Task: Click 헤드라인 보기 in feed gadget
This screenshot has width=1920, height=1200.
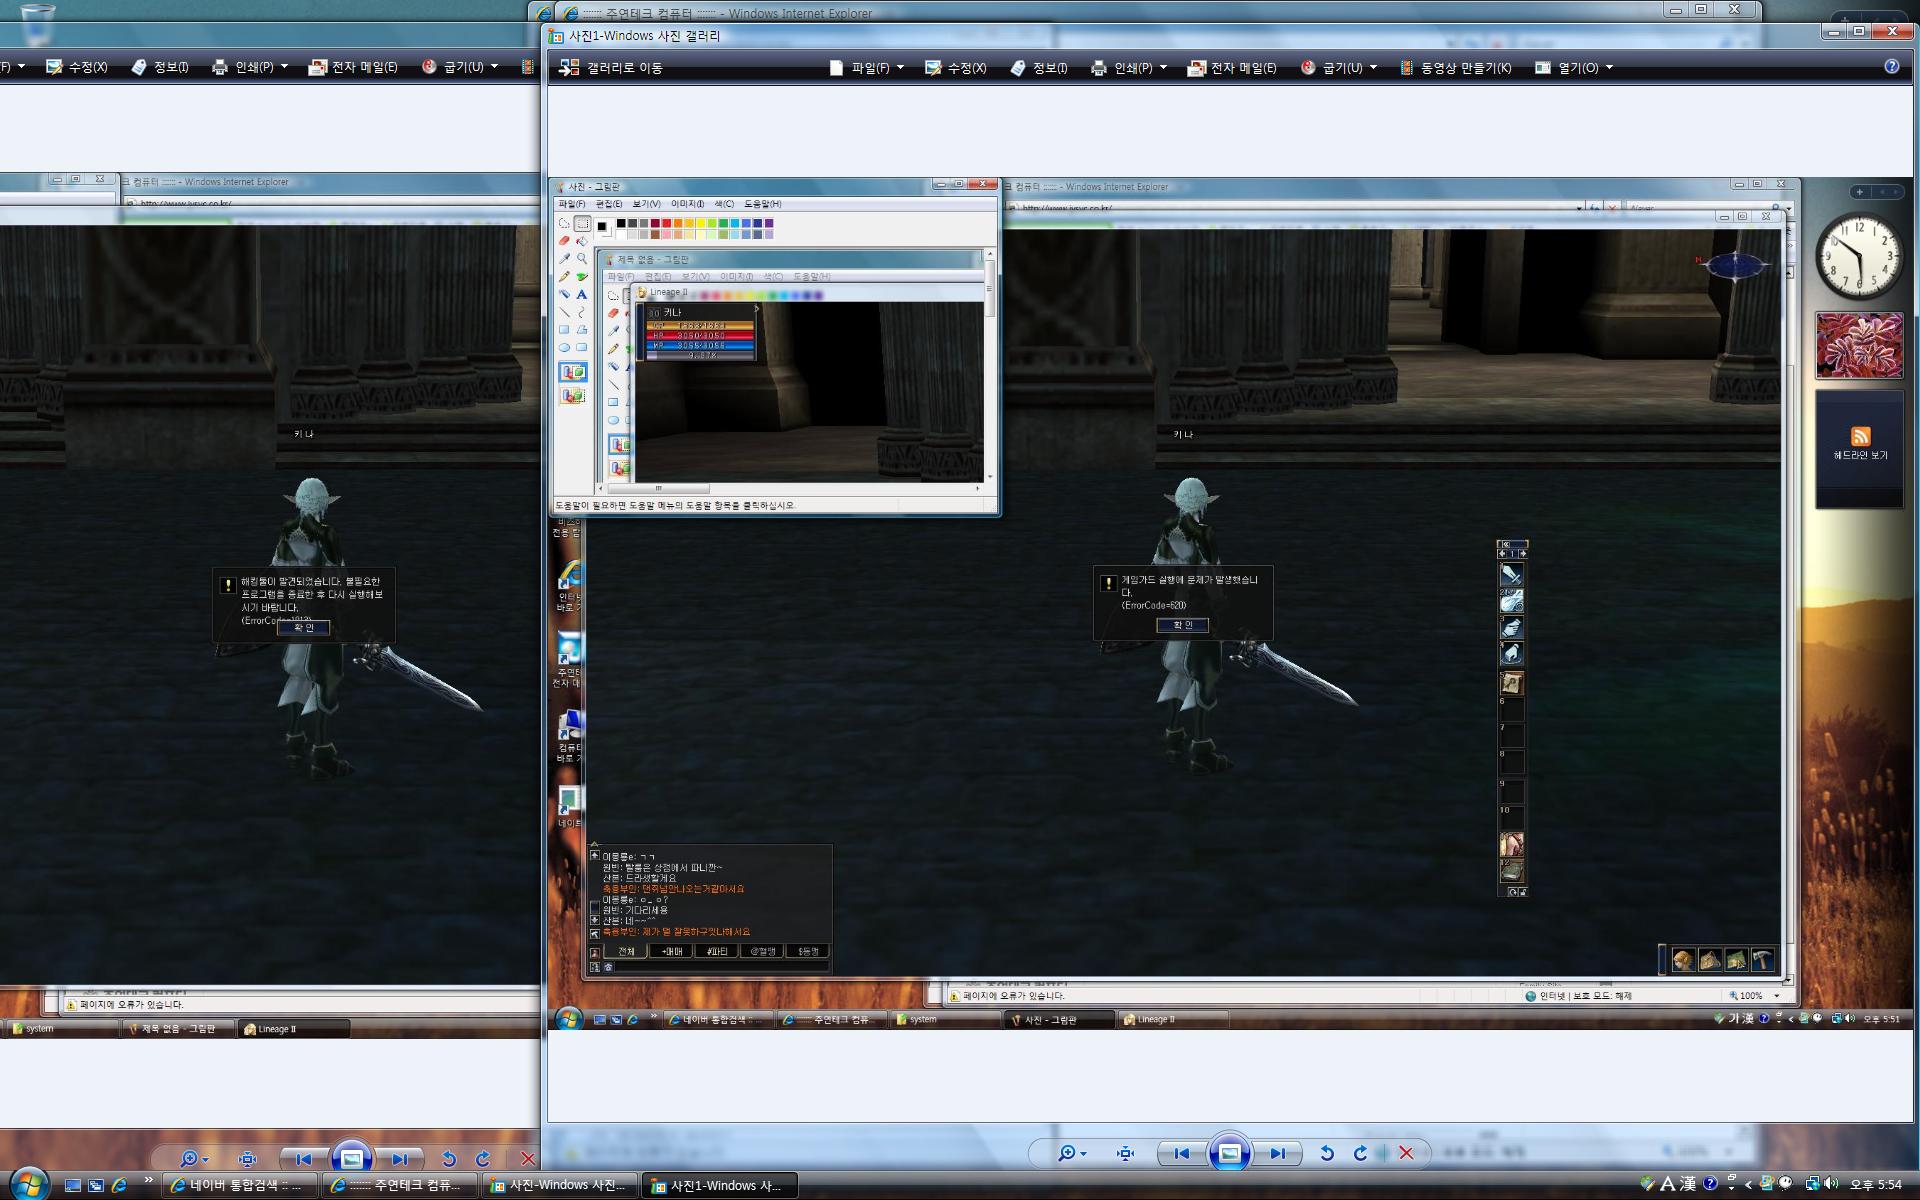Action: point(1860,455)
